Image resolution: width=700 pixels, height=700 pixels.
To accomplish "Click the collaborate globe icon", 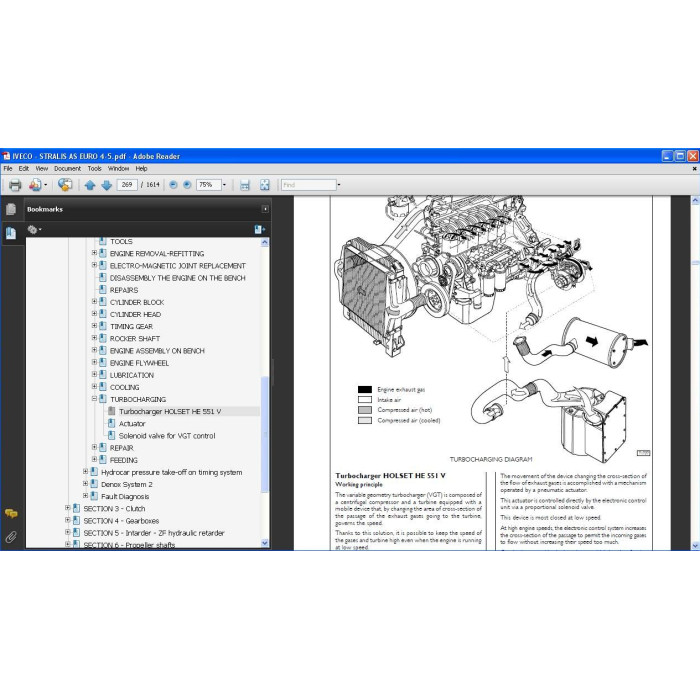I will pyautogui.click(x=65, y=185).
